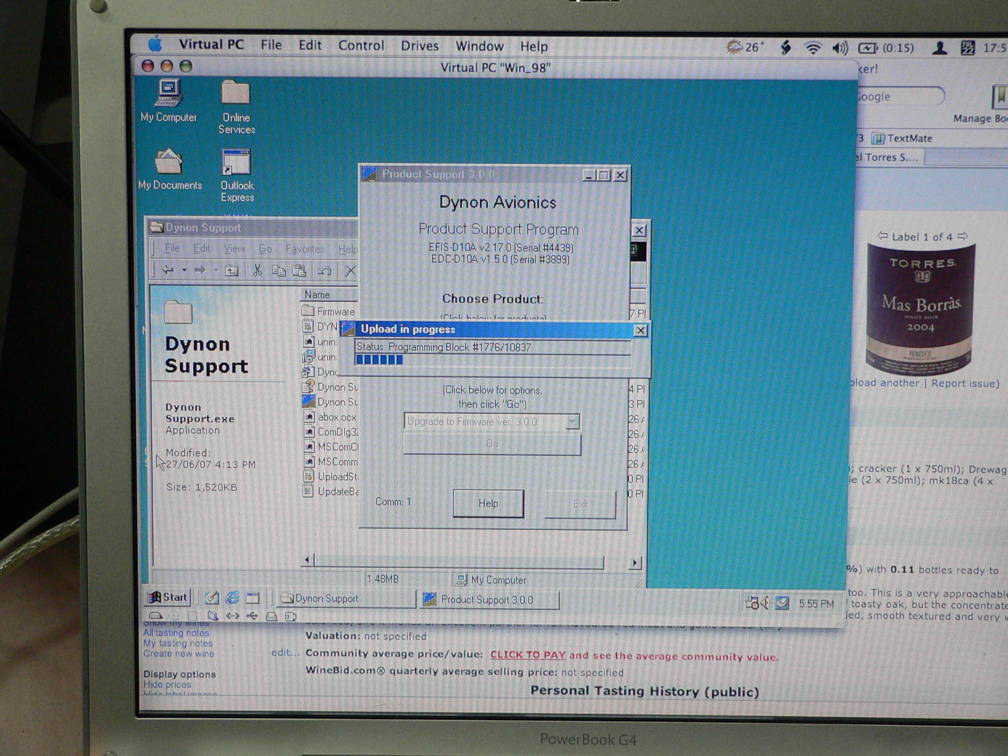Click the upload progress bar
This screenshot has height=756, width=1008.
pos(492,360)
